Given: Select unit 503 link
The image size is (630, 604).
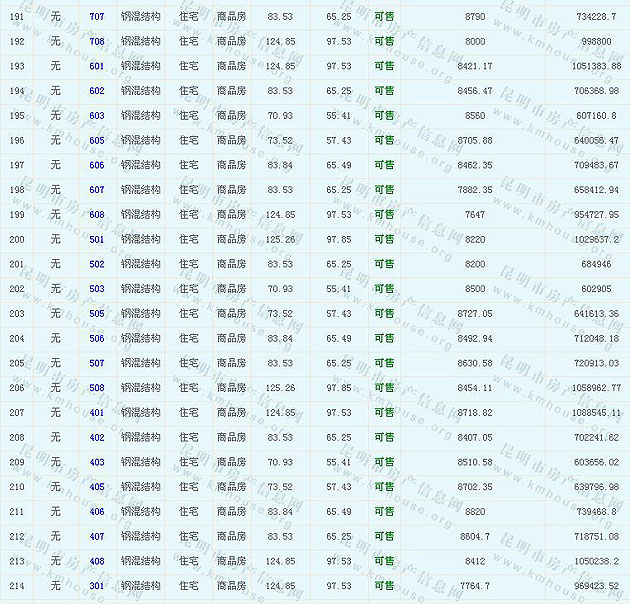Looking at the screenshot, I should point(96,289).
